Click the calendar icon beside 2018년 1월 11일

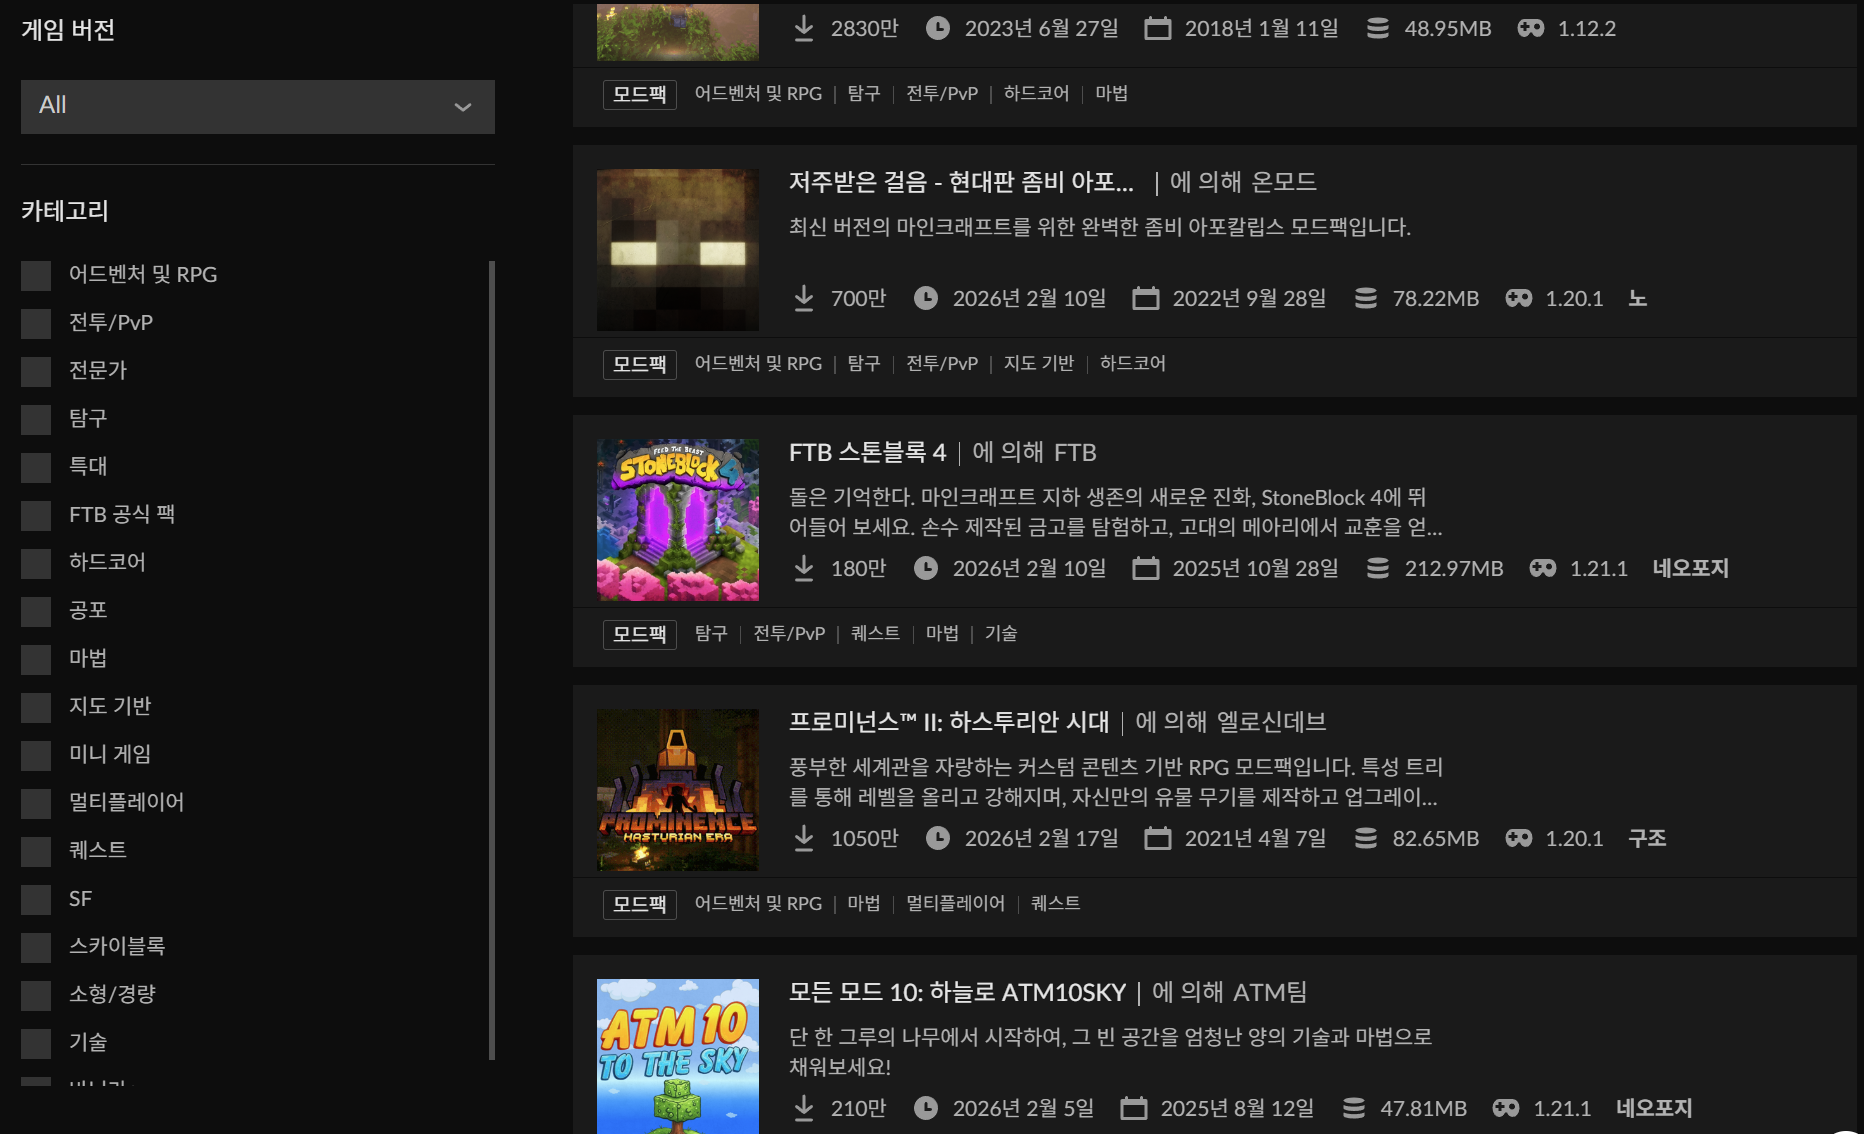1158,29
